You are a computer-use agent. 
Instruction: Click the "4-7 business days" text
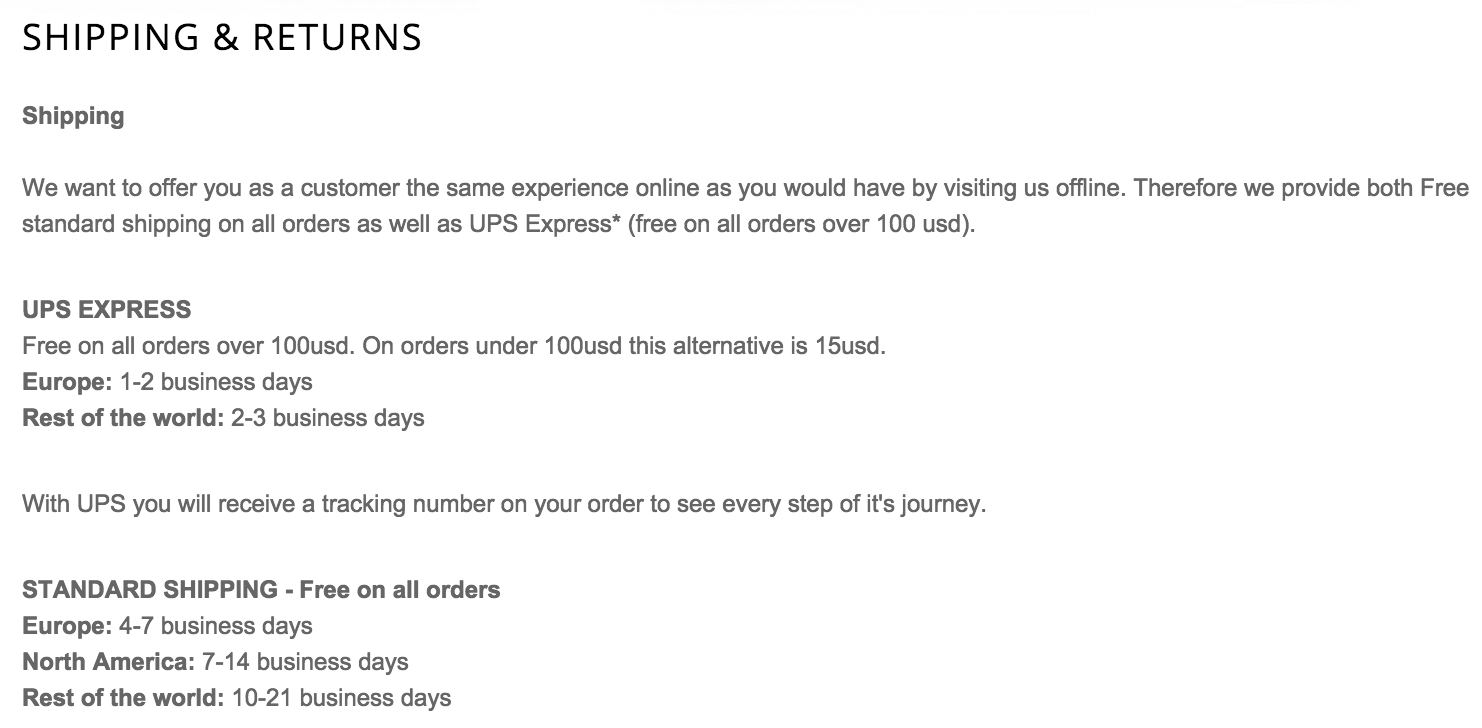click(x=215, y=627)
